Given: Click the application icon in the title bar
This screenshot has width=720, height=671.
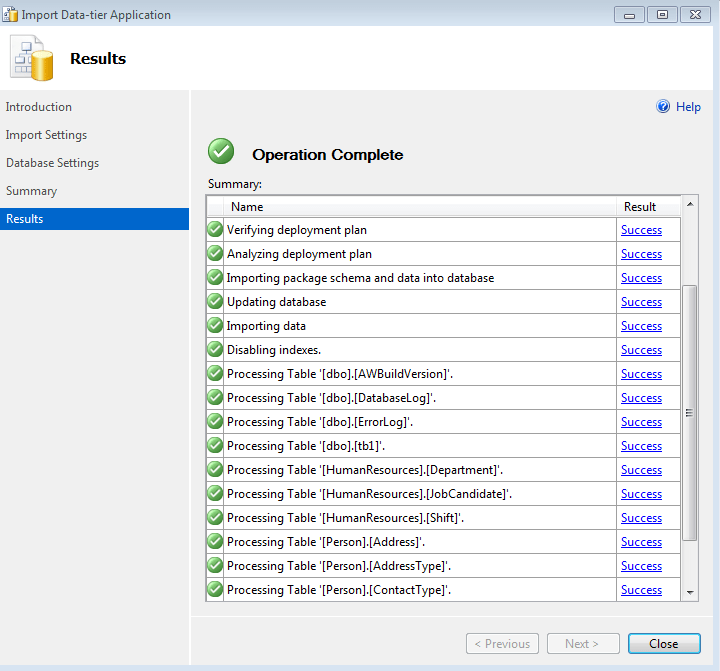Looking at the screenshot, I should coord(11,15).
